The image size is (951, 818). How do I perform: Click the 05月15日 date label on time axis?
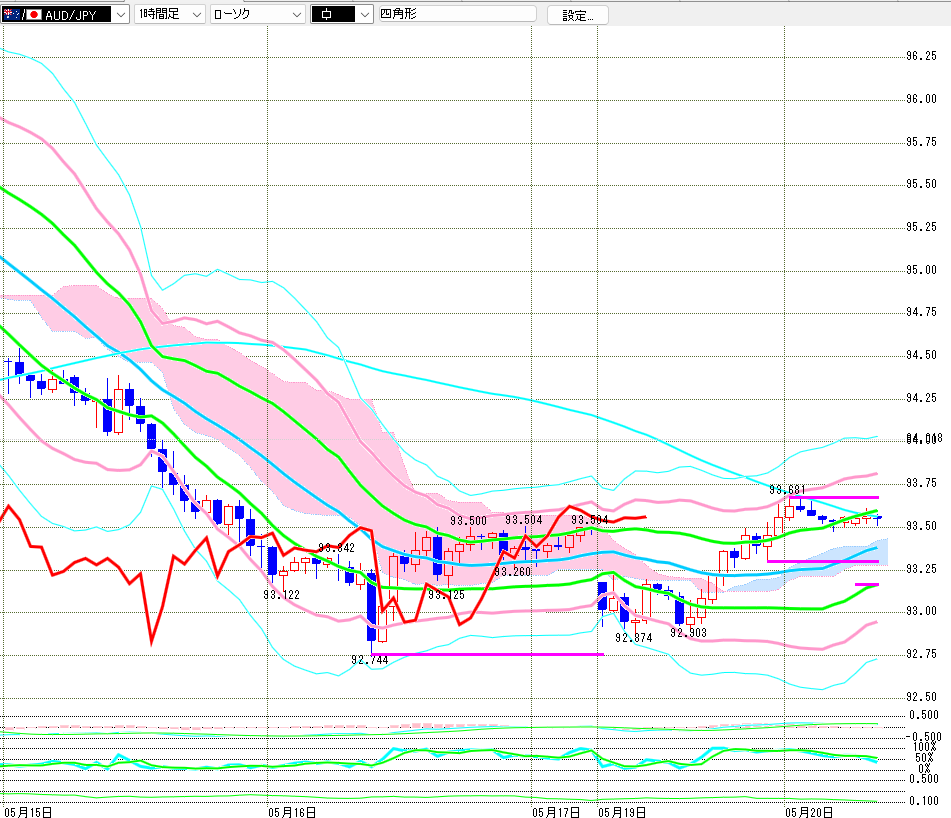pos(28,812)
